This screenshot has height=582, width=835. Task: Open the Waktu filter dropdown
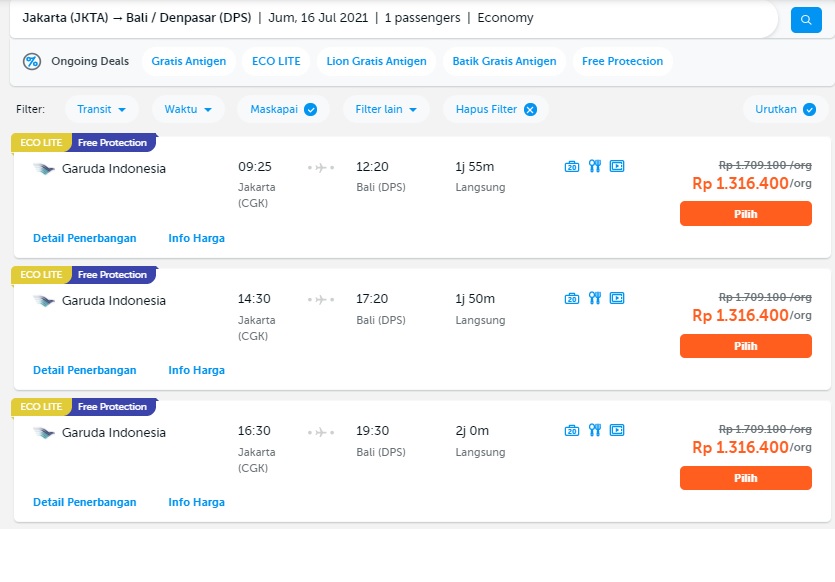(188, 109)
